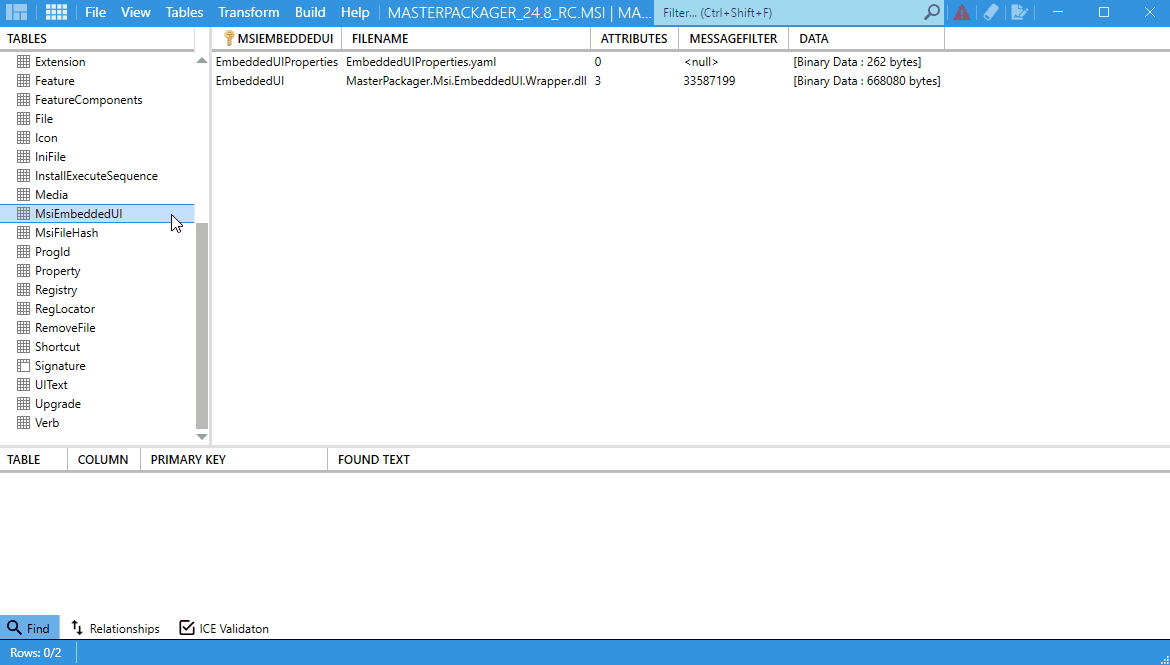Open the Help menu

pos(355,13)
